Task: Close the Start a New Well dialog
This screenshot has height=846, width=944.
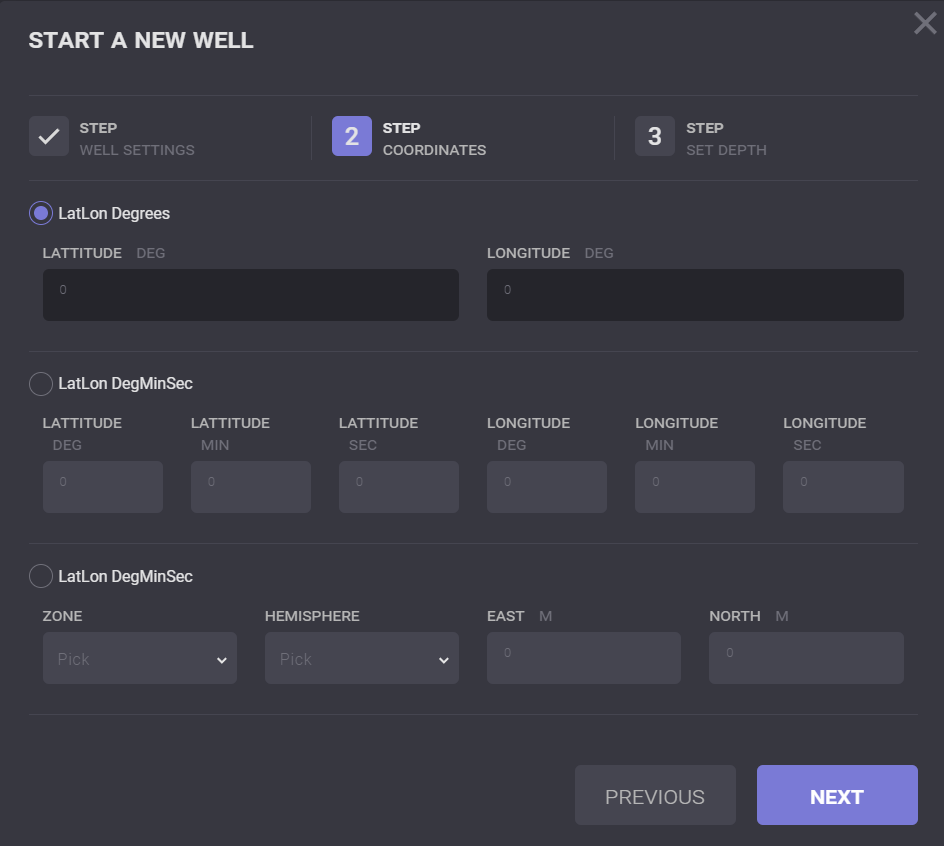Action: coord(925,23)
